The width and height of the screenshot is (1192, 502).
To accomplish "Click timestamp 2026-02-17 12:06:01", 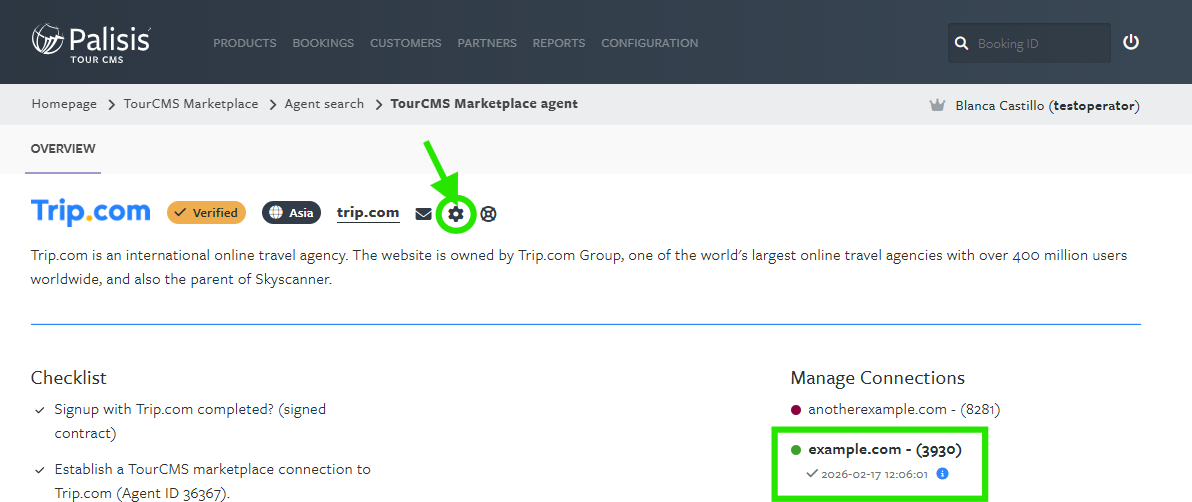I will click(x=874, y=474).
